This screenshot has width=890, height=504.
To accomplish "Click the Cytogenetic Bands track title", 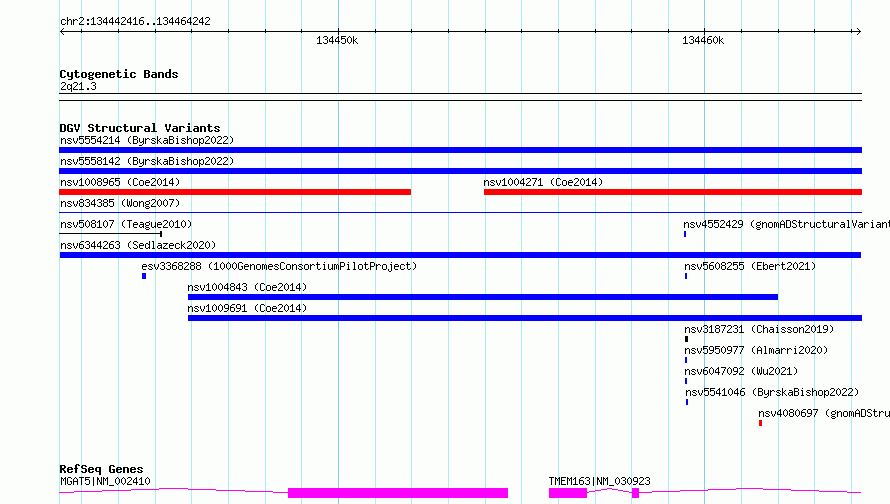I will coord(119,74).
